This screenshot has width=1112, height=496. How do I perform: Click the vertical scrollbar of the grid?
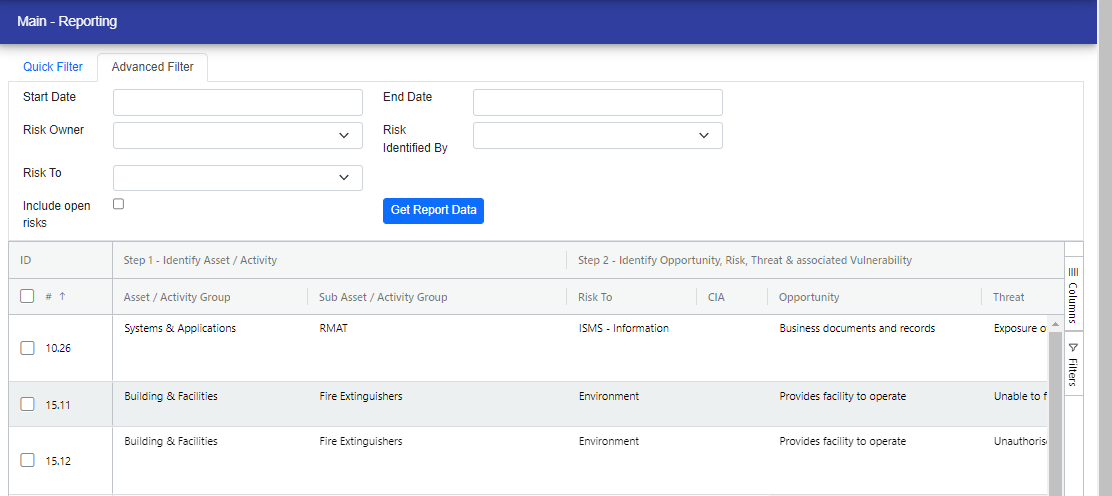pyautogui.click(x=1054, y=410)
